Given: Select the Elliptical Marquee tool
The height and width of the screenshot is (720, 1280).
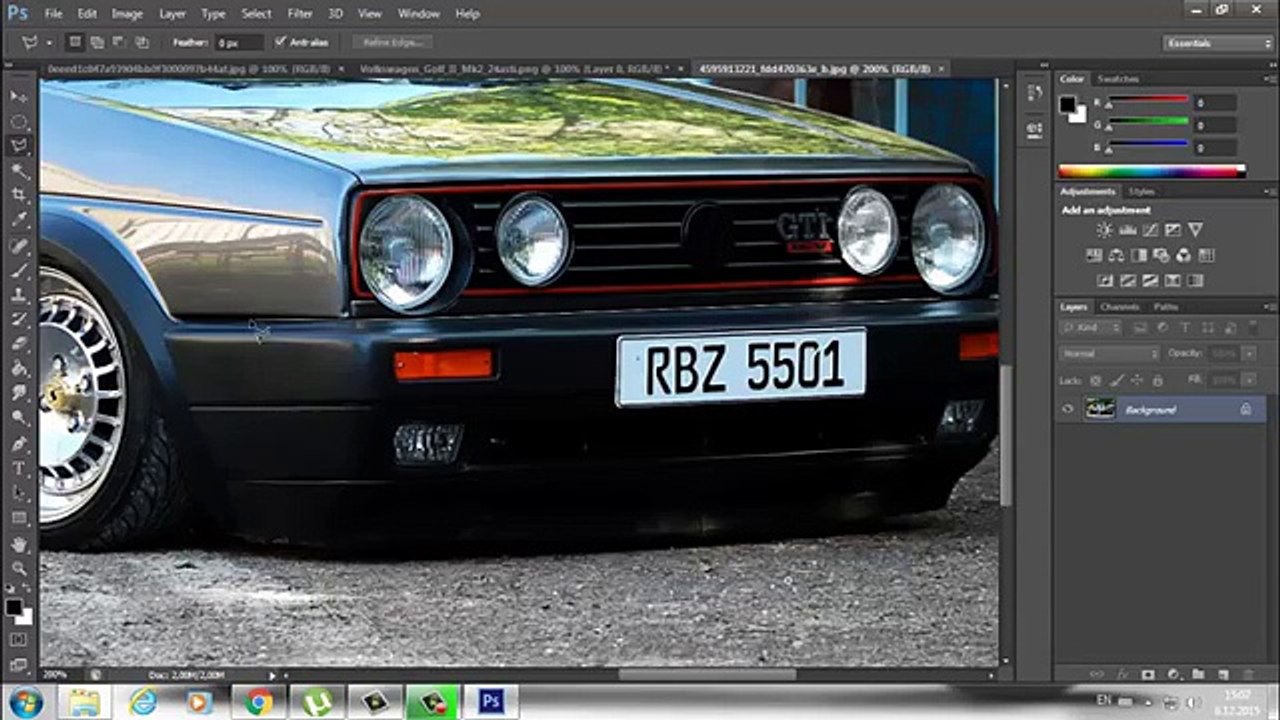Looking at the screenshot, I should click(19, 121).
